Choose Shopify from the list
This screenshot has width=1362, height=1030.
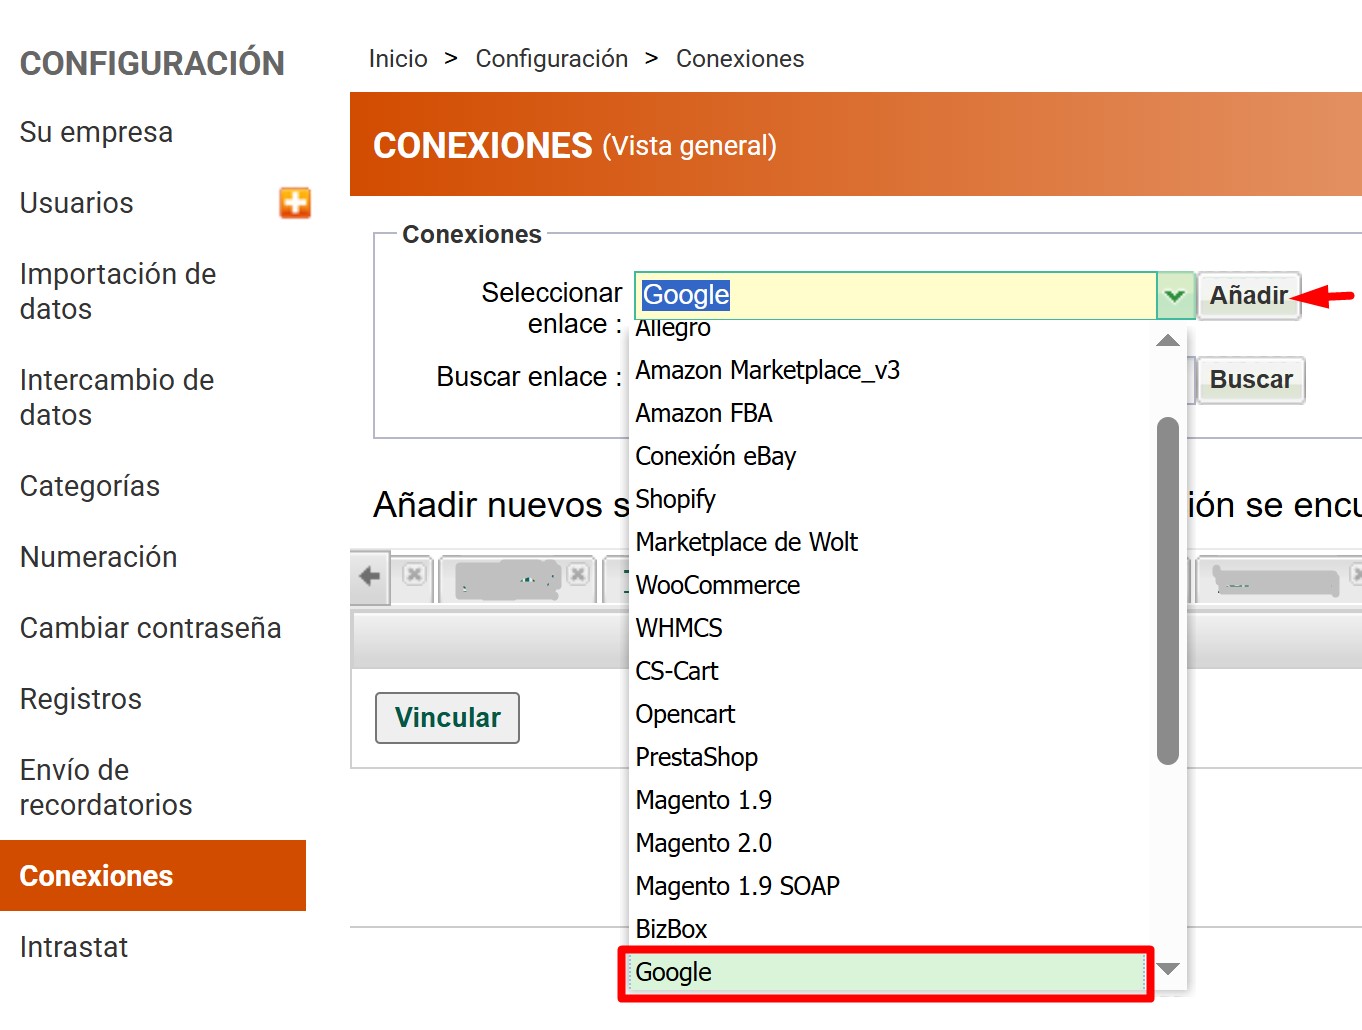(x=676, y=499)
